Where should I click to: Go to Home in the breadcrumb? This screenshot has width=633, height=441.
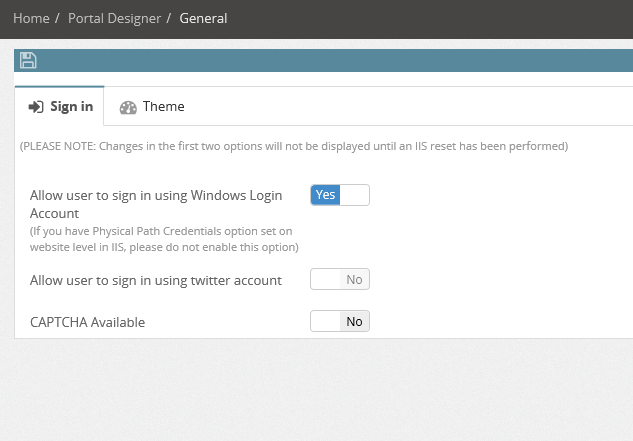31,18
